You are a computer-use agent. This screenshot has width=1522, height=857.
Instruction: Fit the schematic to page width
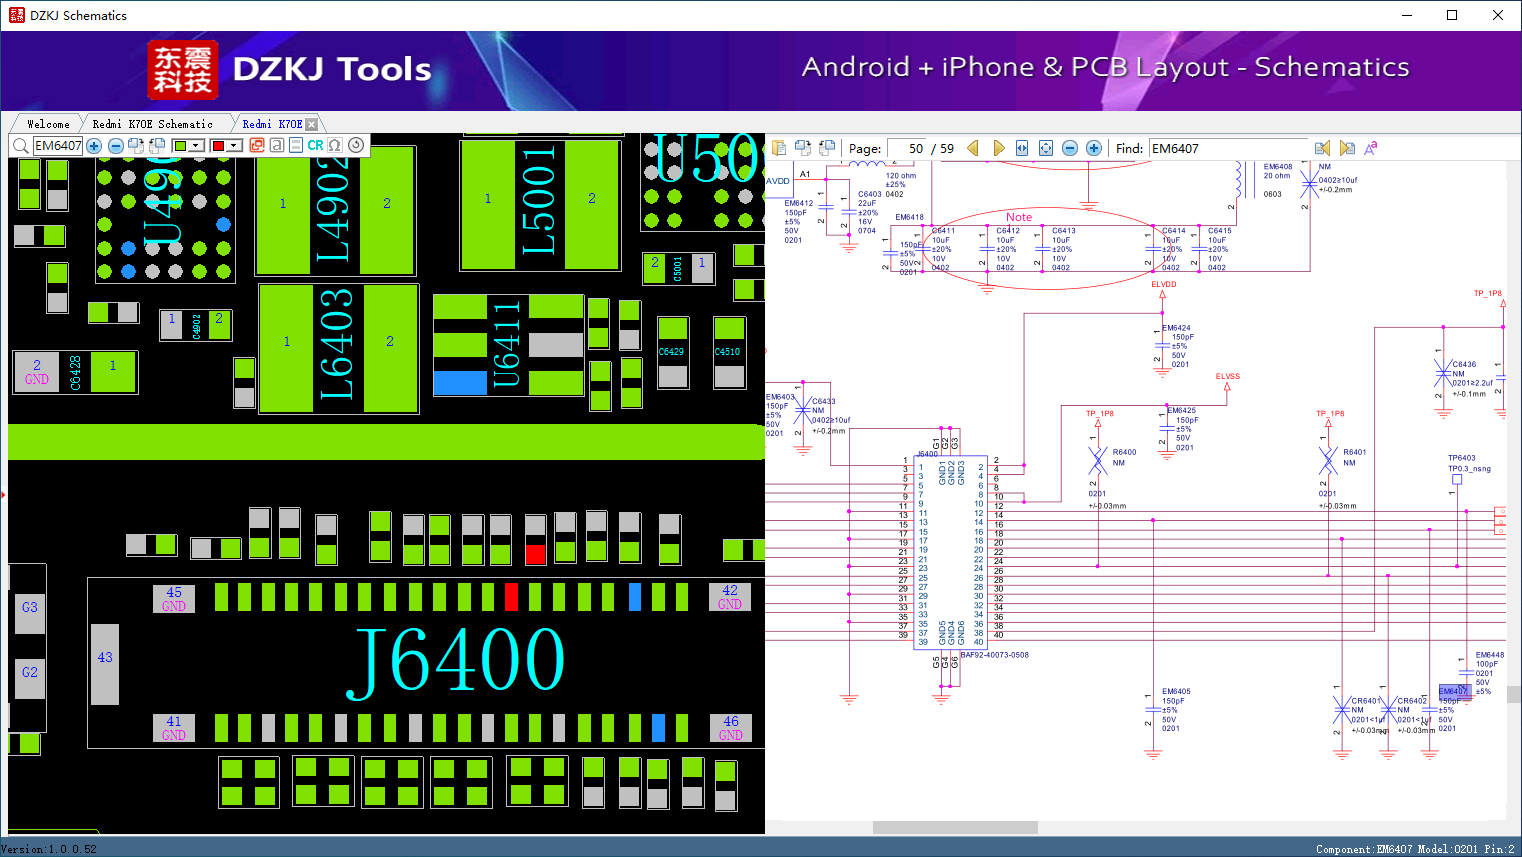pos(1022,148)
